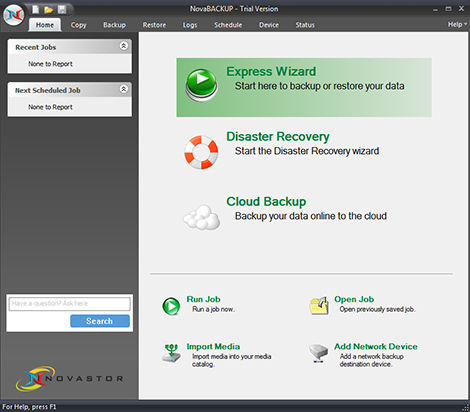Go to the Logs tab
This screenshot has width=470, height=412.
(190, 25)
